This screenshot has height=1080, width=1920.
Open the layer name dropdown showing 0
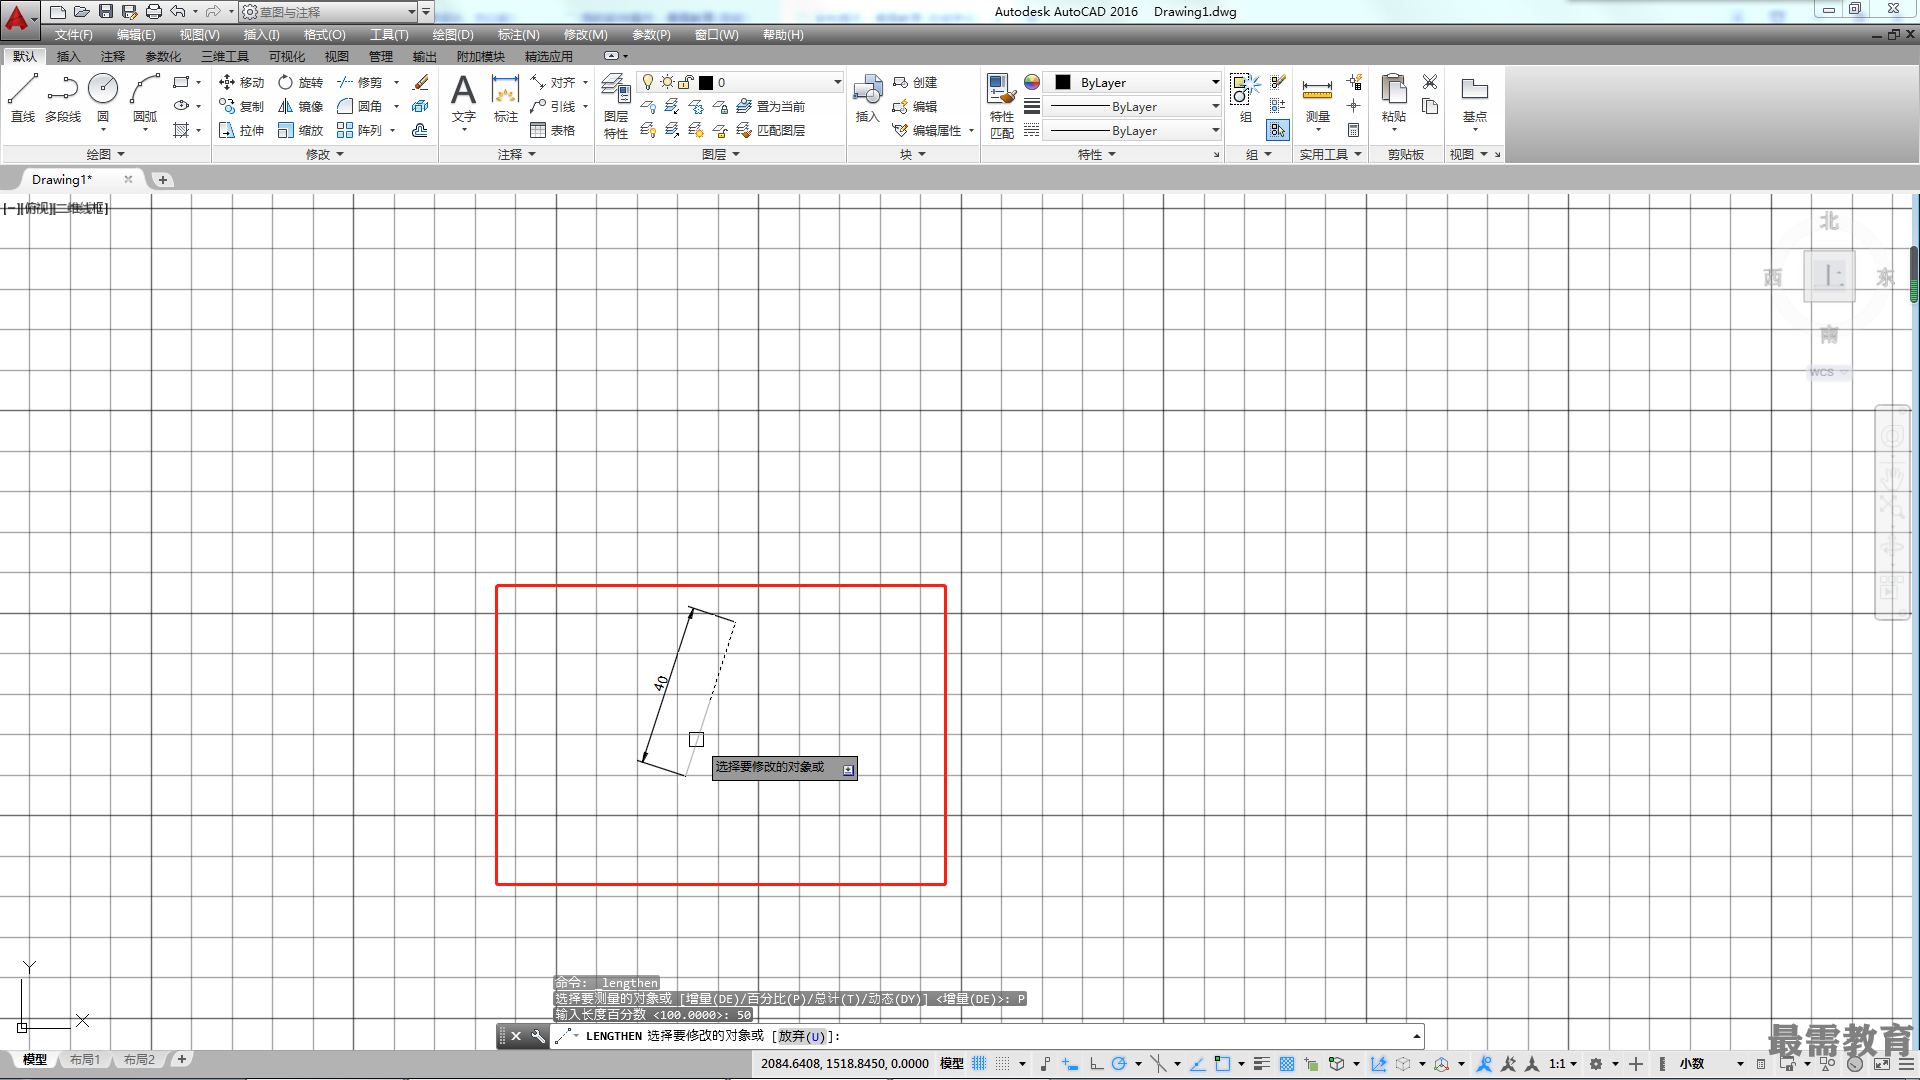741,82
